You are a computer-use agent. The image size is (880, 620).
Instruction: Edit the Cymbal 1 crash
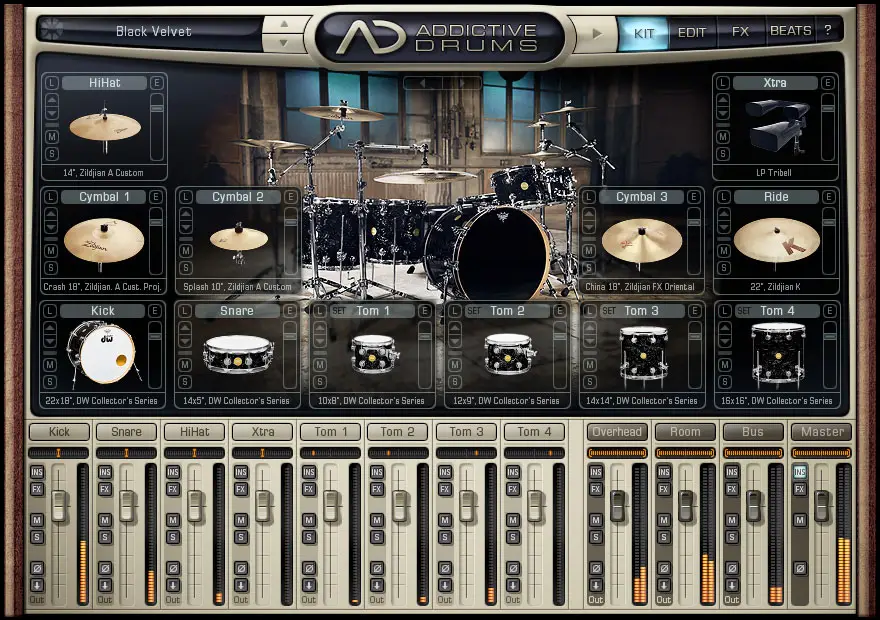pos(156,197)
